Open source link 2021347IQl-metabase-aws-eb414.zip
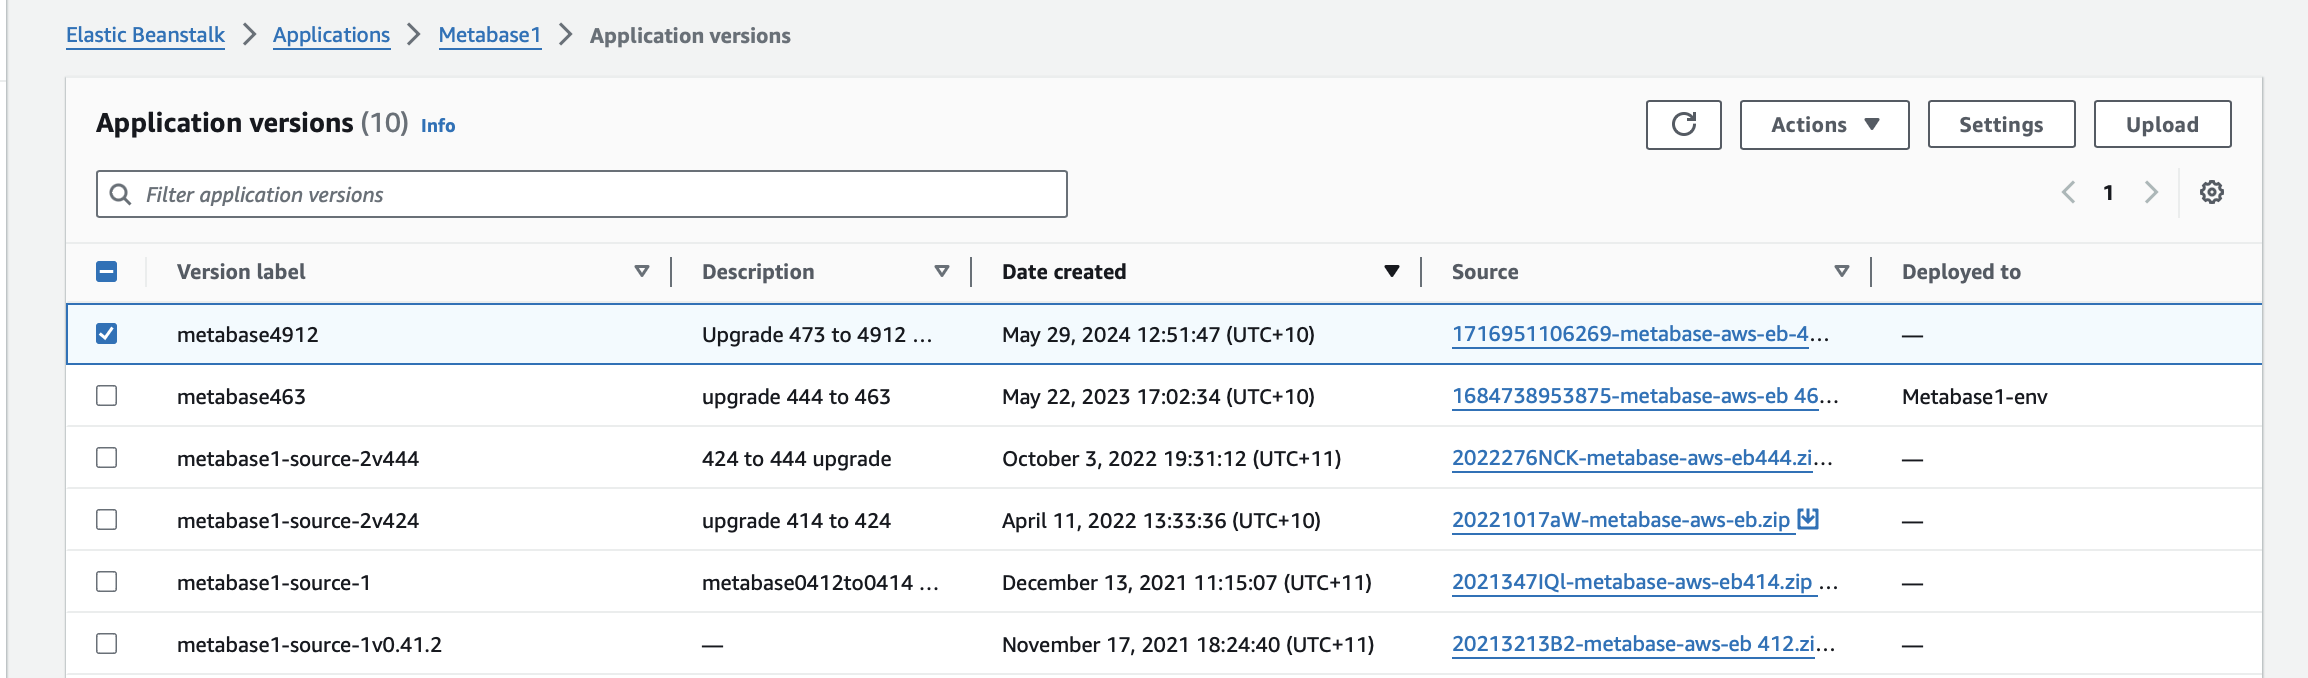Viewport: 2308px width, 678px height. pyautogui.click(x=1632, y=582)
